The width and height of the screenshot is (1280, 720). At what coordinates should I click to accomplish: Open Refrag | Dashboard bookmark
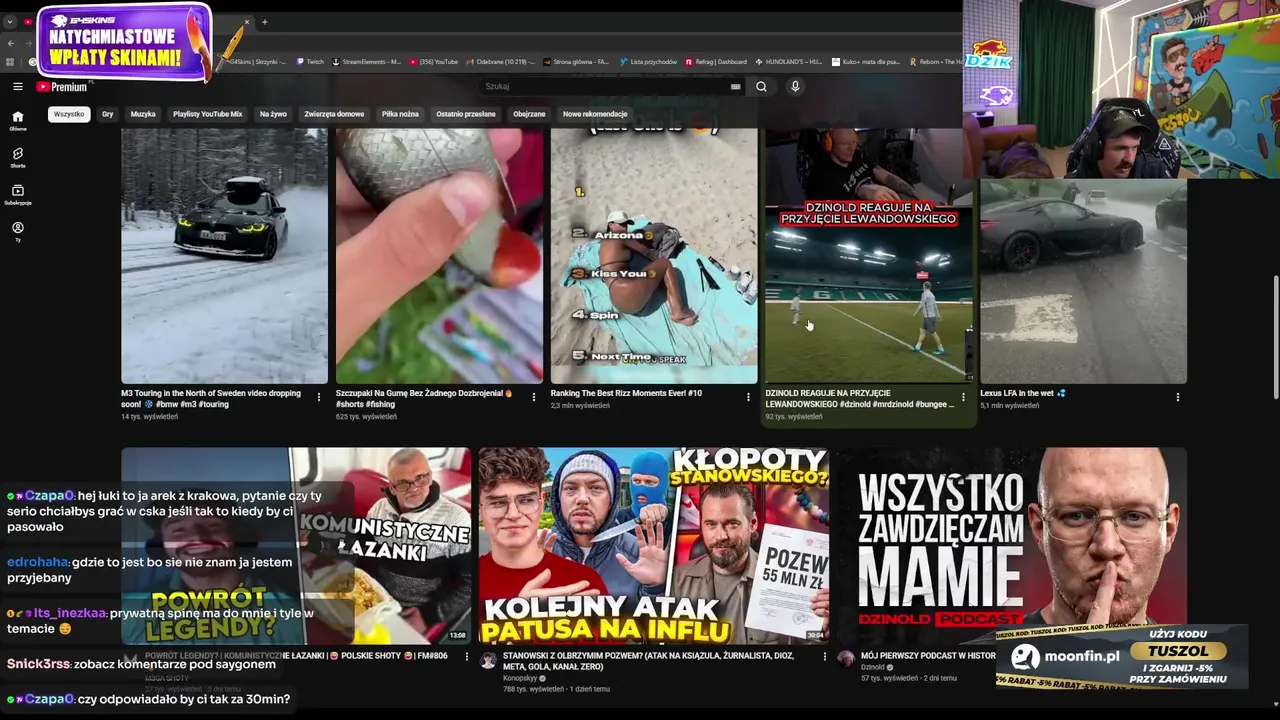[x=715, y=62]
